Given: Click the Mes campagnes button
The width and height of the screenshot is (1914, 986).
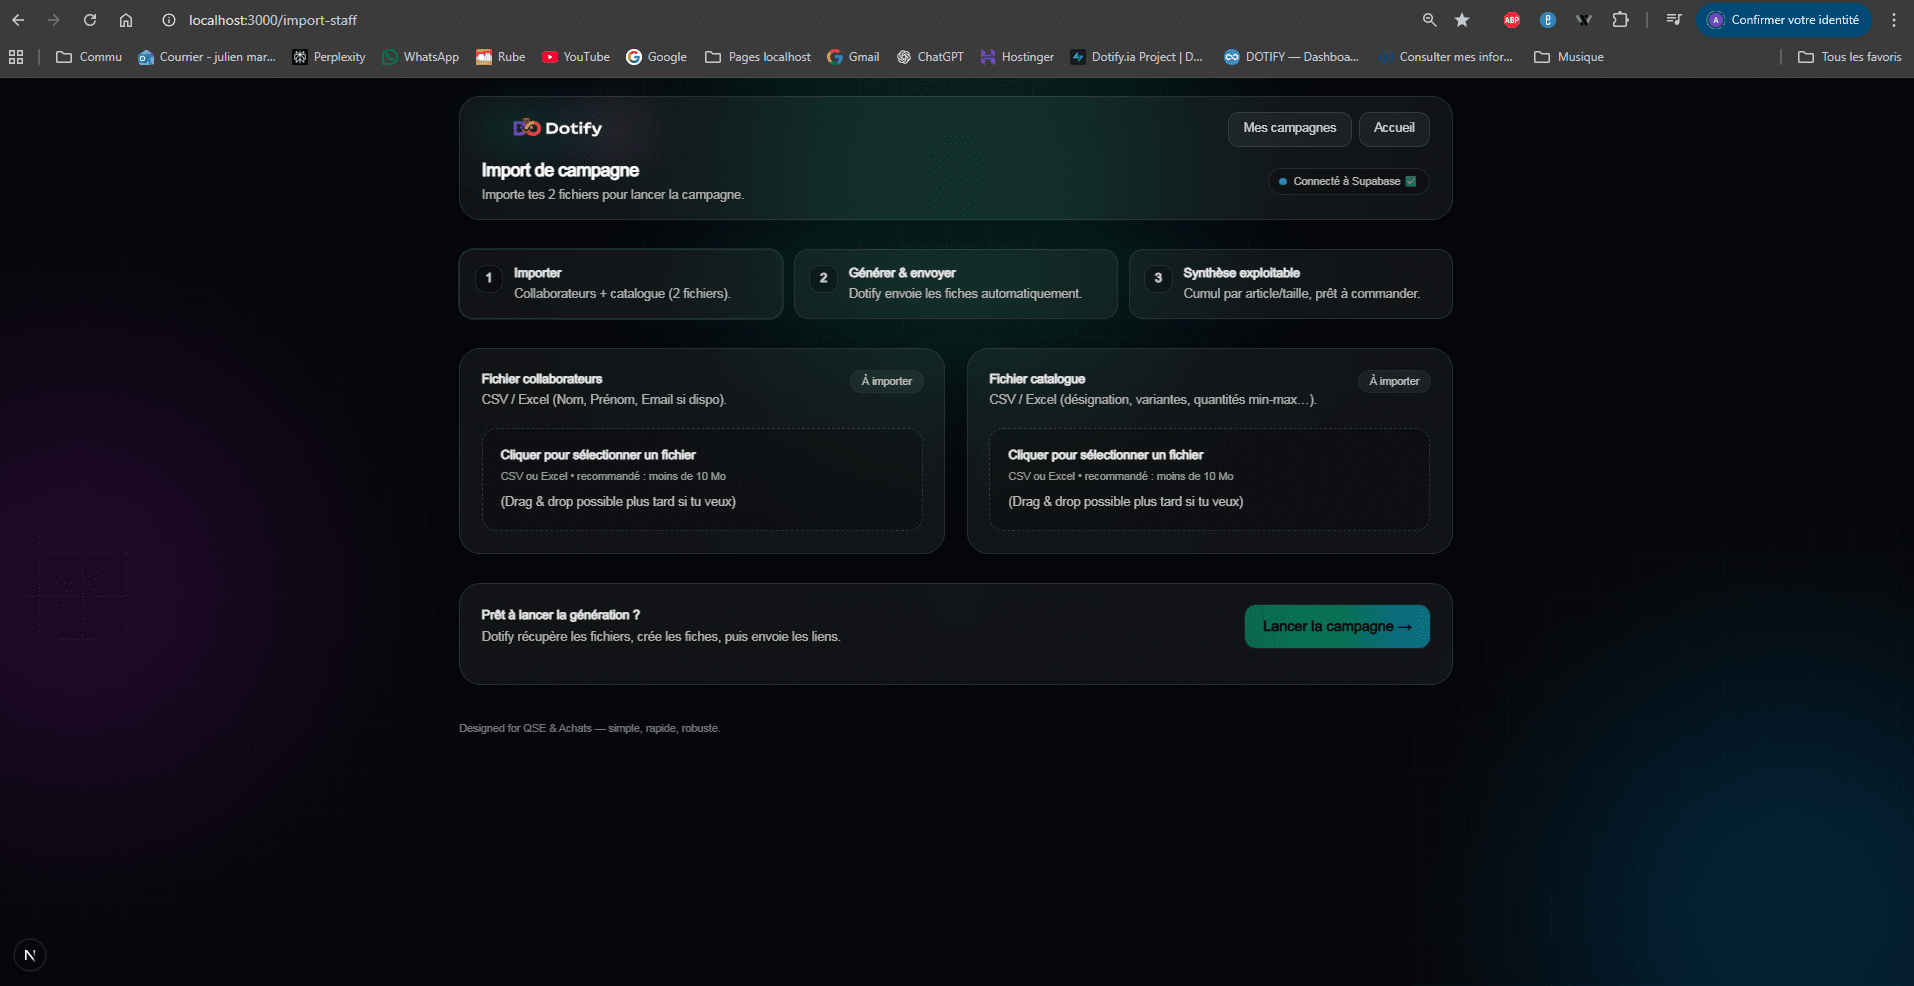Looking at the screenshot, I should click(1289, 129).
